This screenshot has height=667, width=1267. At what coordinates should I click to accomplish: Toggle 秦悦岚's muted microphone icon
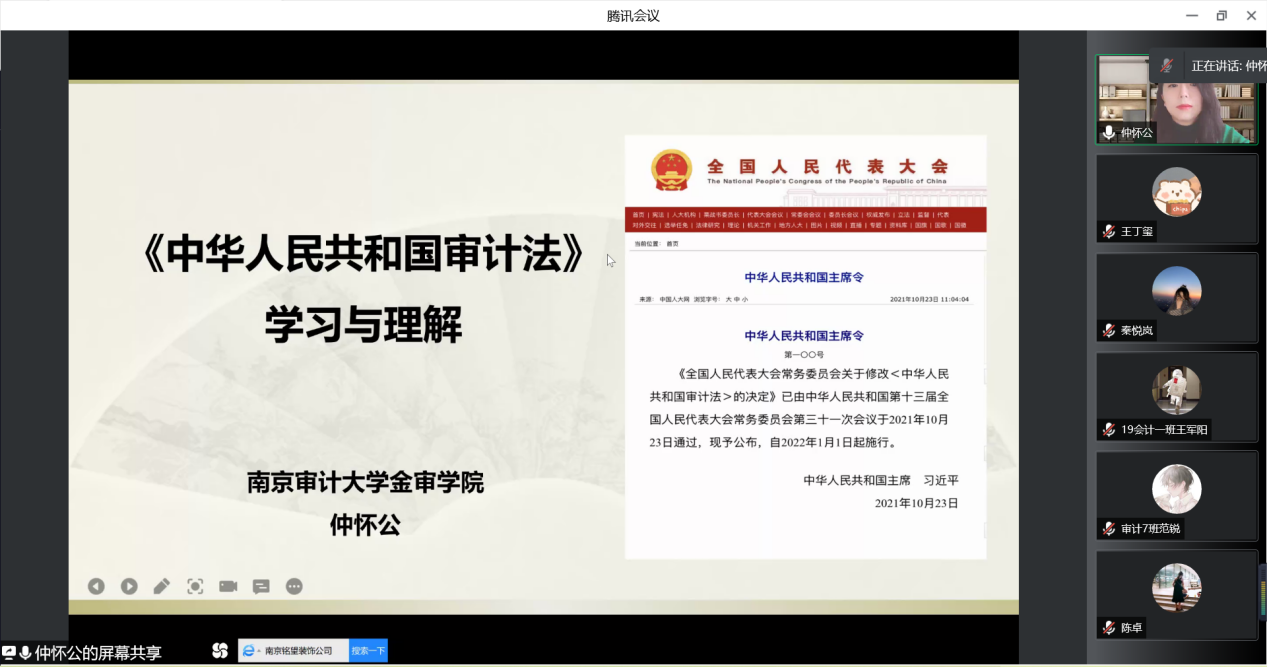(1108, 331)
